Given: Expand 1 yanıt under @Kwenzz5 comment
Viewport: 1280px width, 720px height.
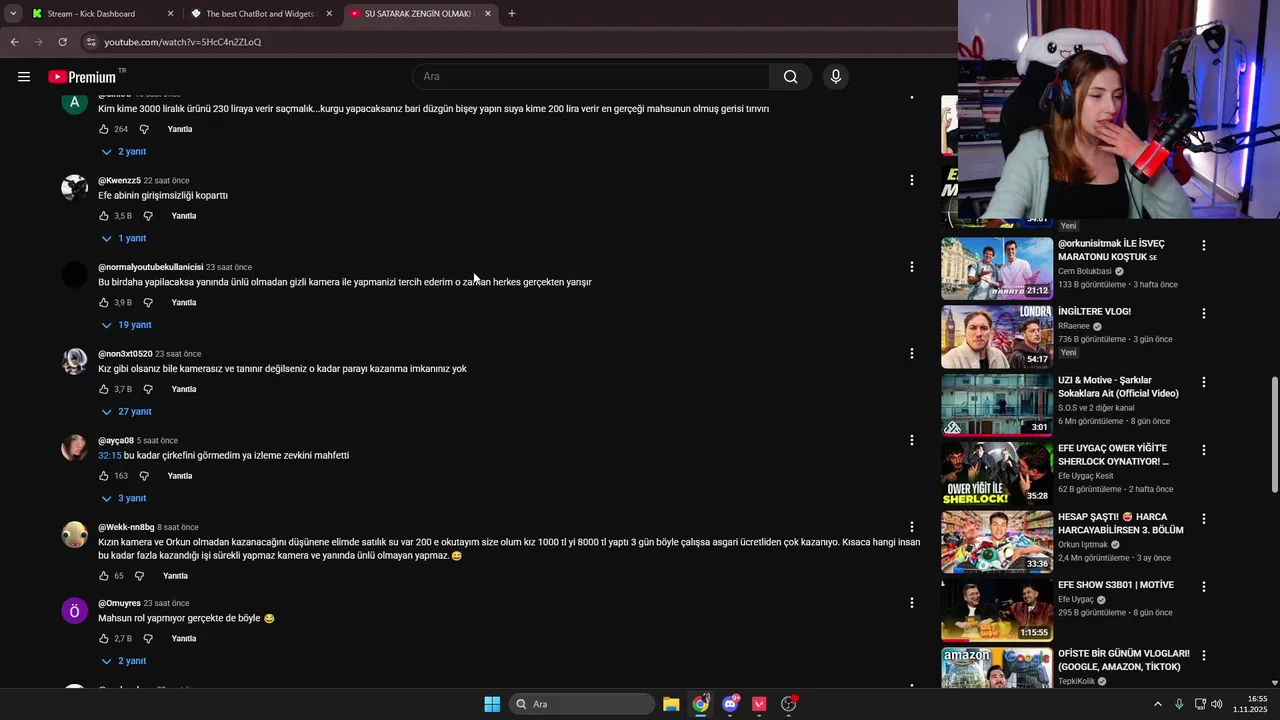Looking at the screenshot, I should click(x=124, y=239).
